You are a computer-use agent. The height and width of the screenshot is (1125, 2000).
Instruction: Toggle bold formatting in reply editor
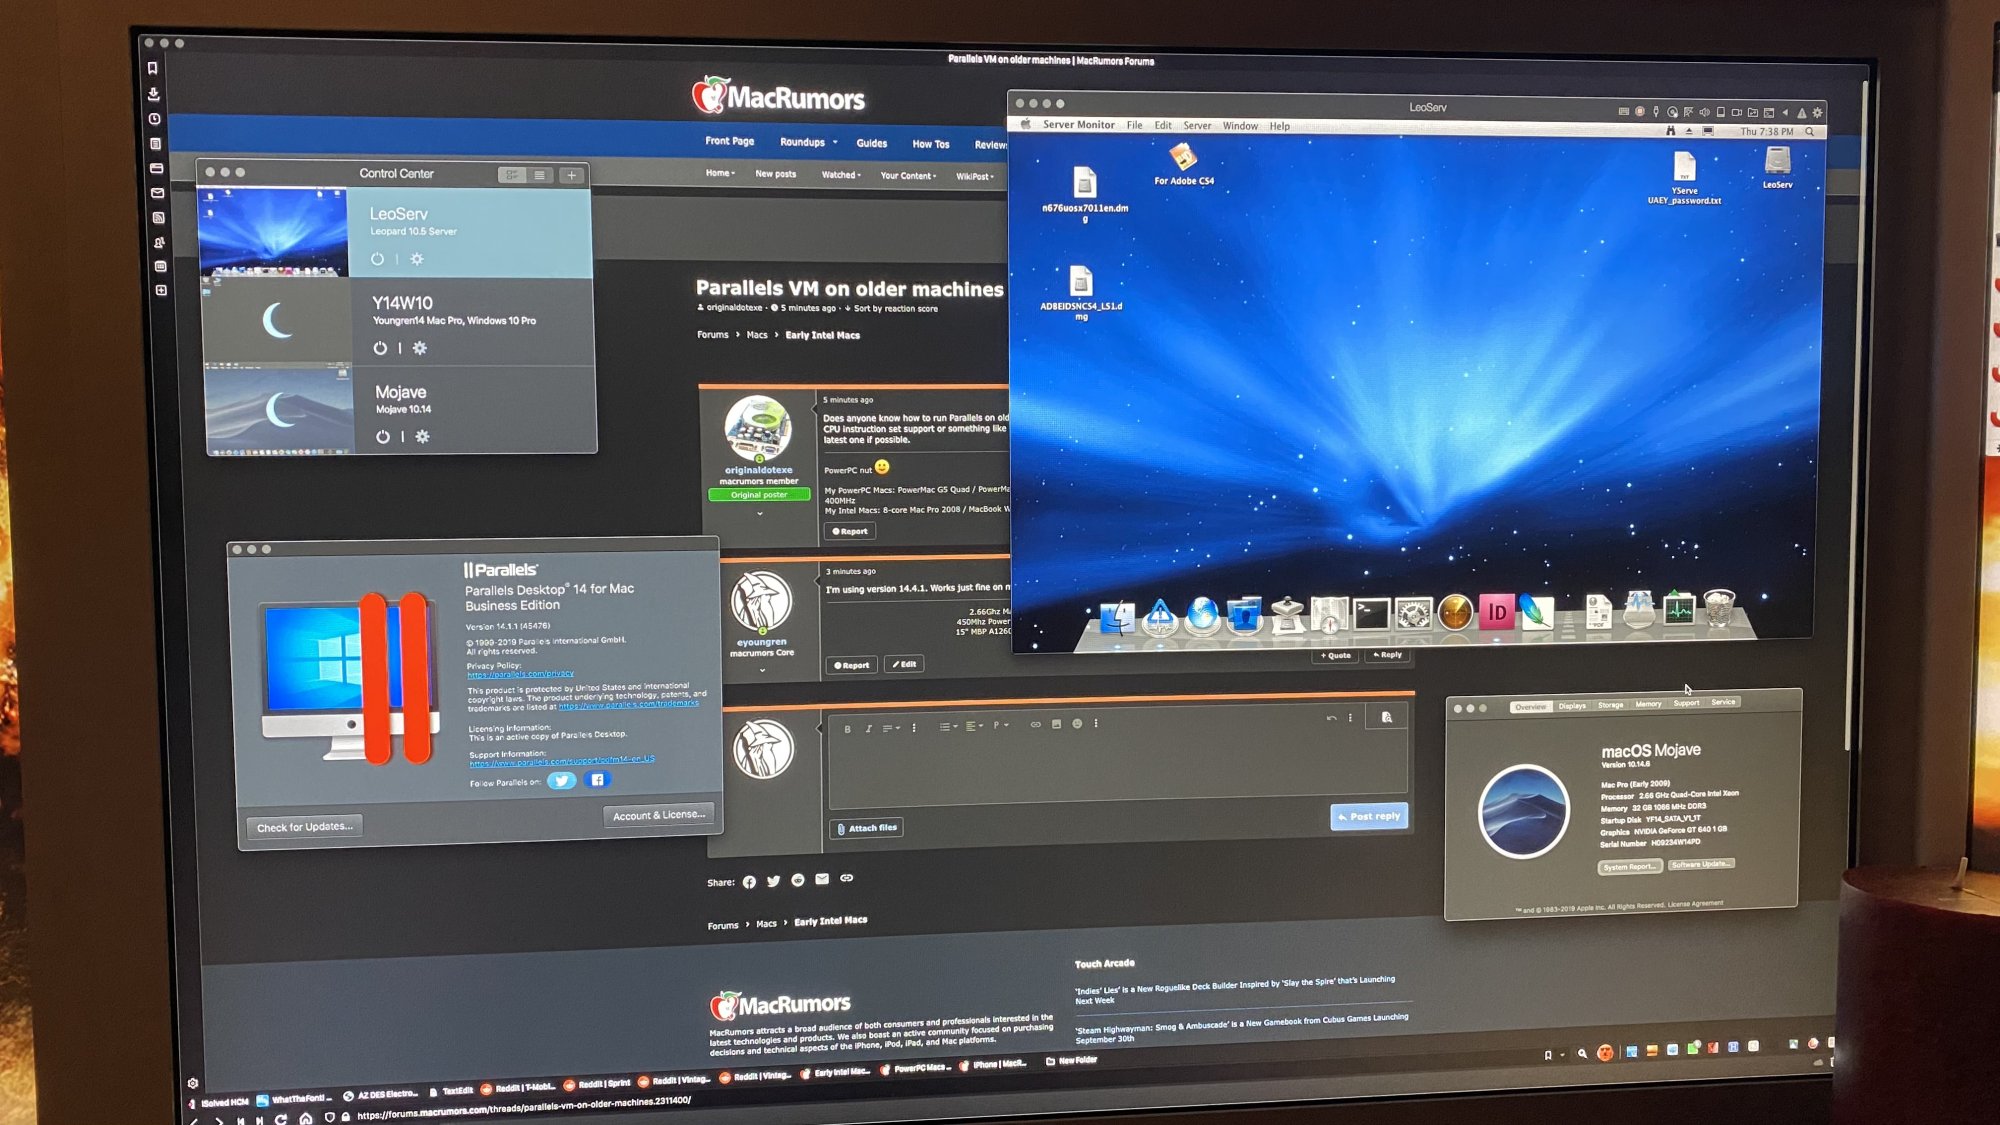[847, 729]
